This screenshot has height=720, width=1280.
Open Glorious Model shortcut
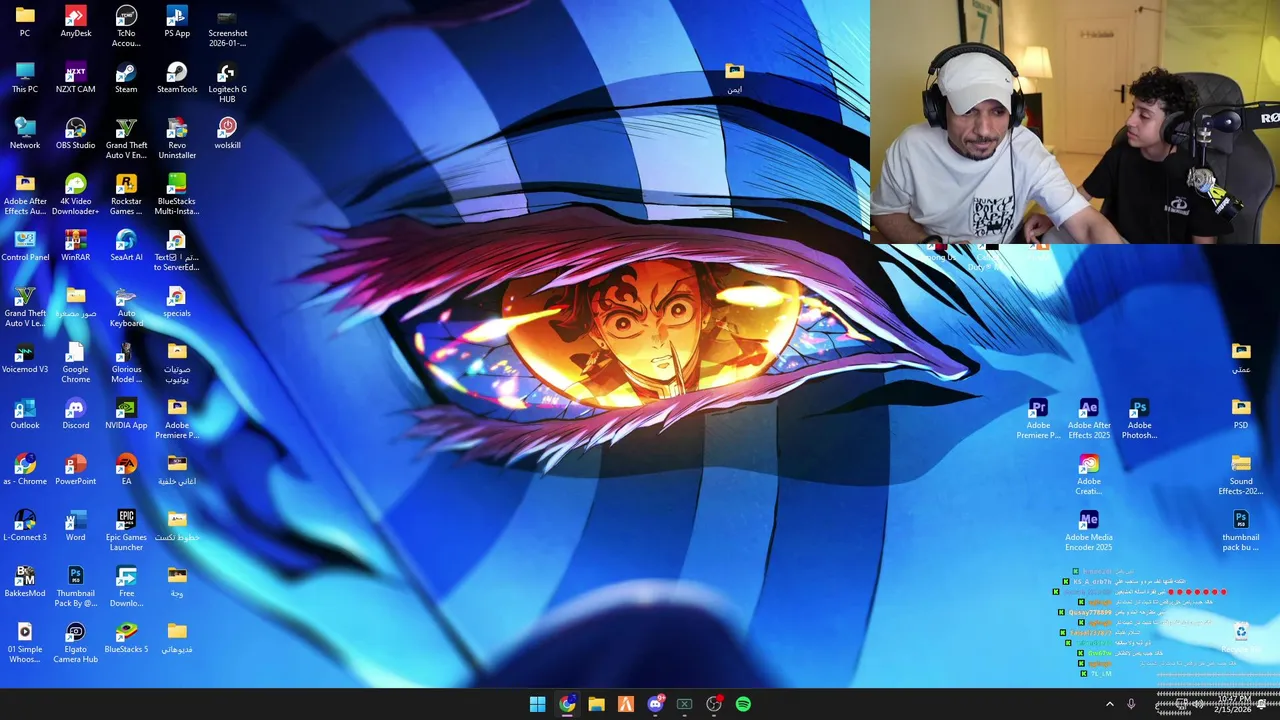[x=126, y=362]
